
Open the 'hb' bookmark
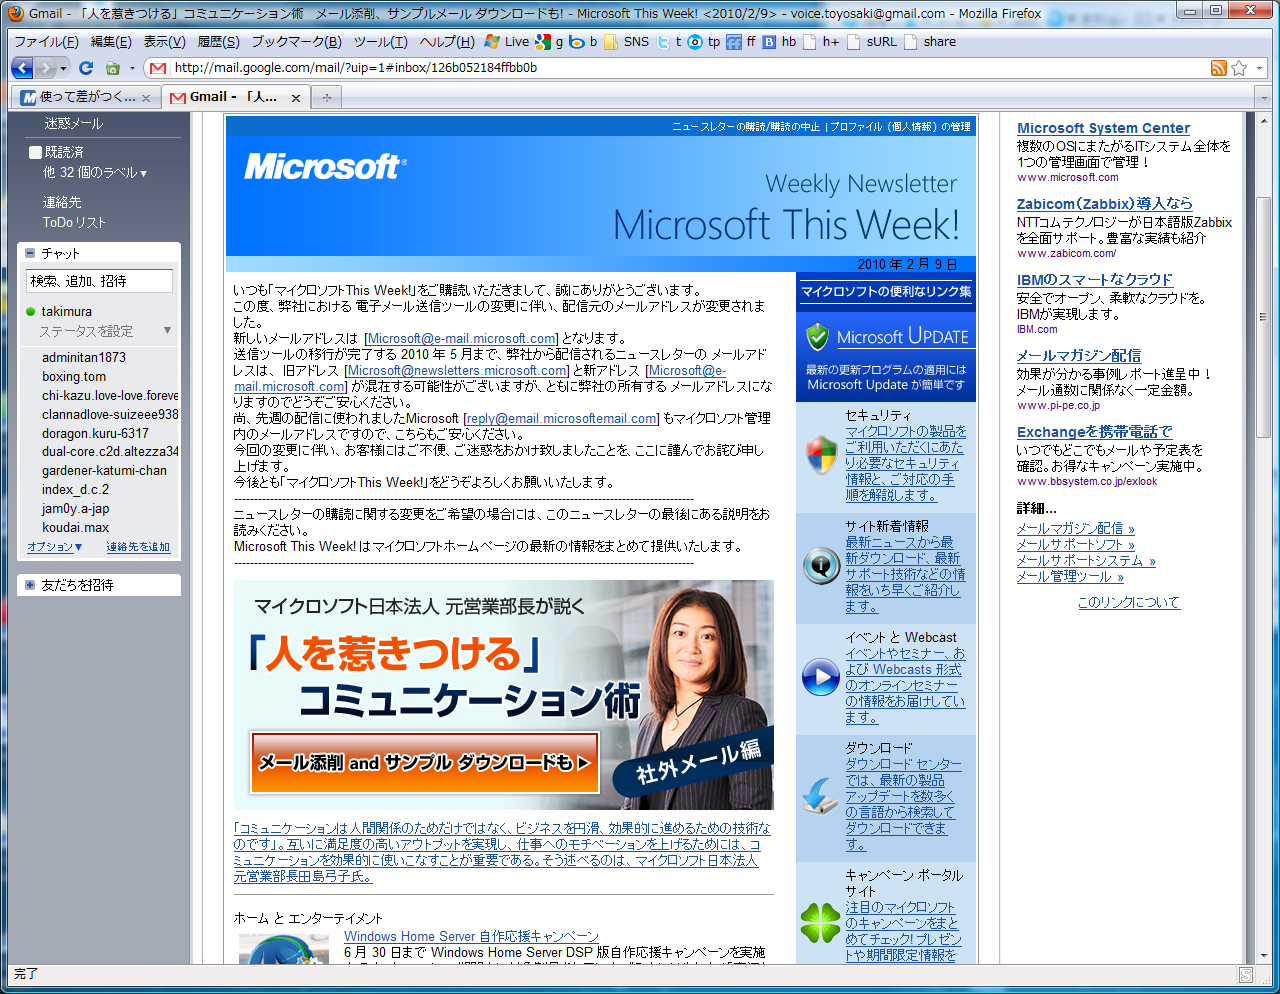[x=779, y=42]
